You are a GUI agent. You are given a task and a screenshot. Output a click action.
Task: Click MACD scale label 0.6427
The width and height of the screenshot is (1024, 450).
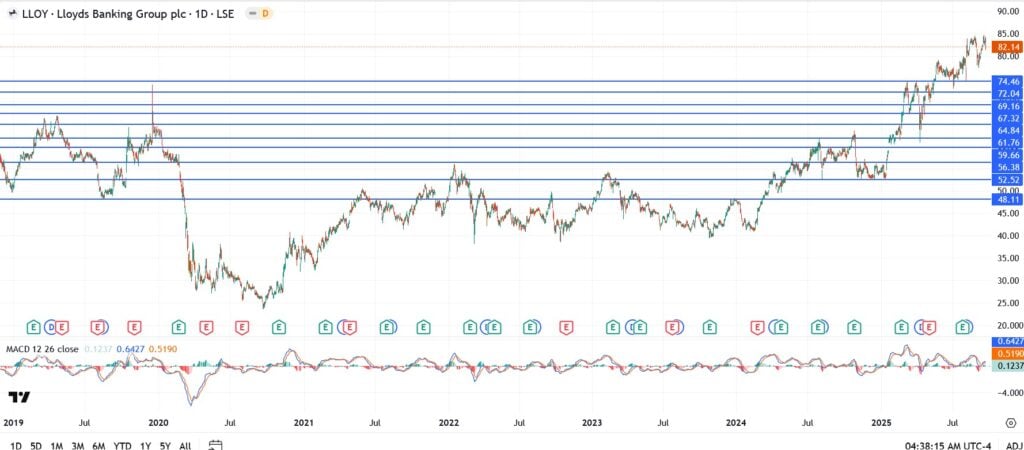[1007, 341]
